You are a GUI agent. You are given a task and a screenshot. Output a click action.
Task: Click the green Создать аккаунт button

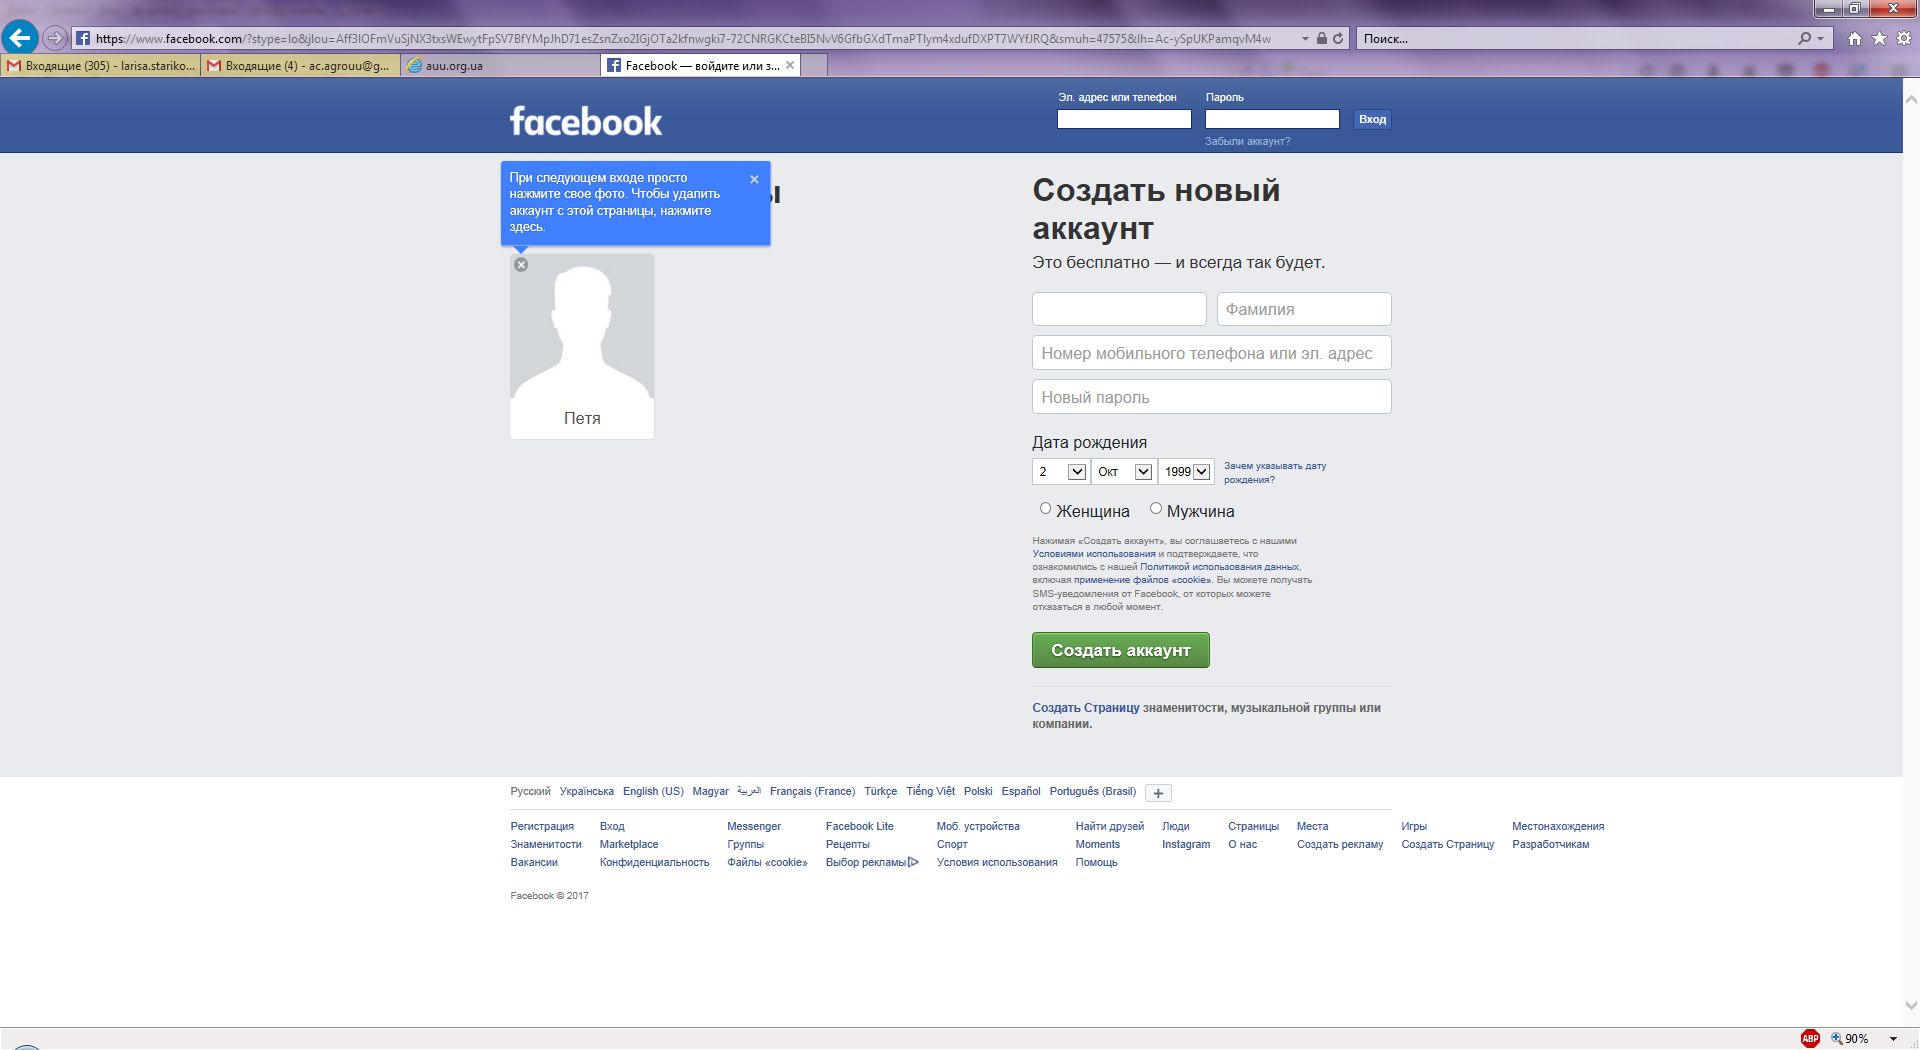pyautogui.click(x=1121, y=650)
